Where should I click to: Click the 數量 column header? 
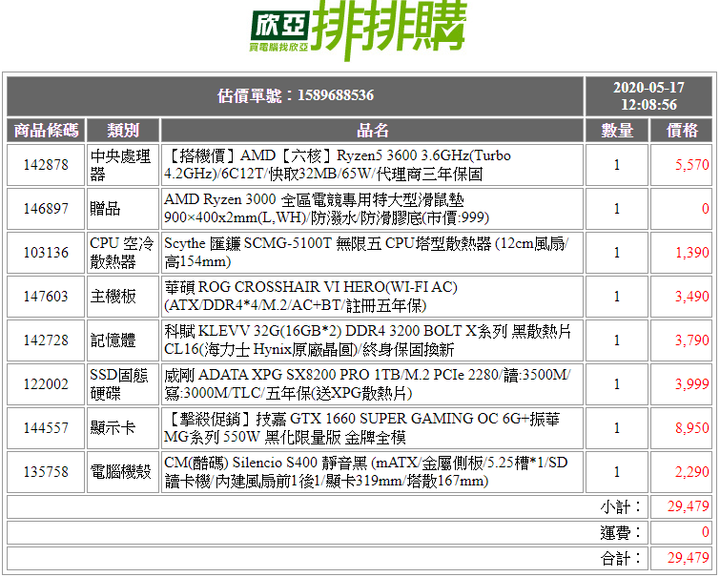(617, 130)
